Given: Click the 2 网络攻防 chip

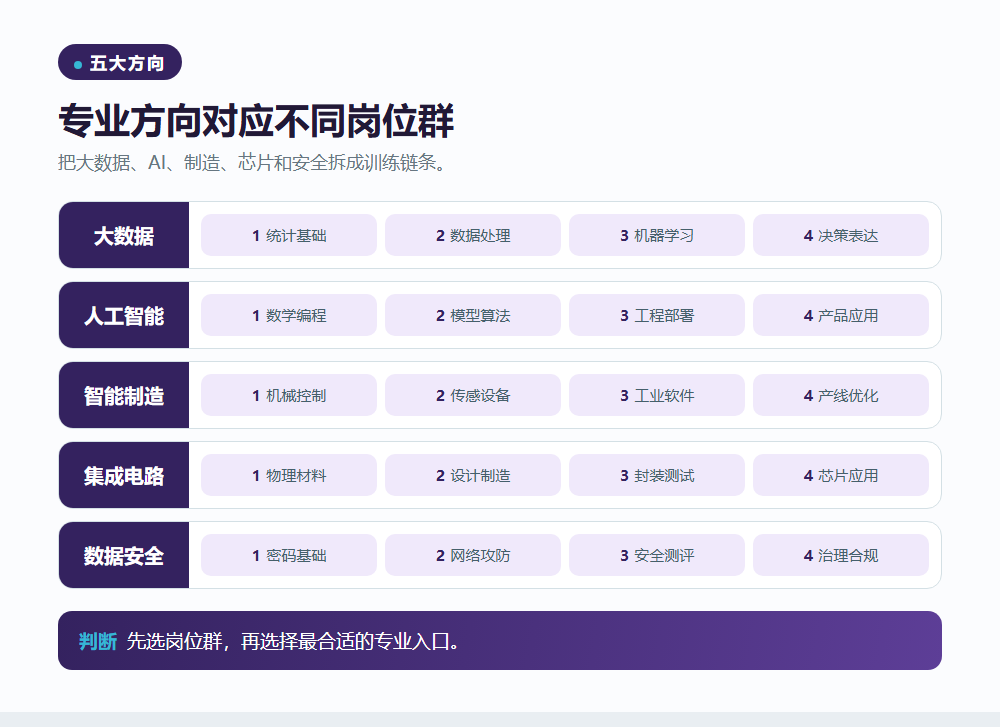Looking at the screenshot, I should pyautogui.click(x=473, y=555).
